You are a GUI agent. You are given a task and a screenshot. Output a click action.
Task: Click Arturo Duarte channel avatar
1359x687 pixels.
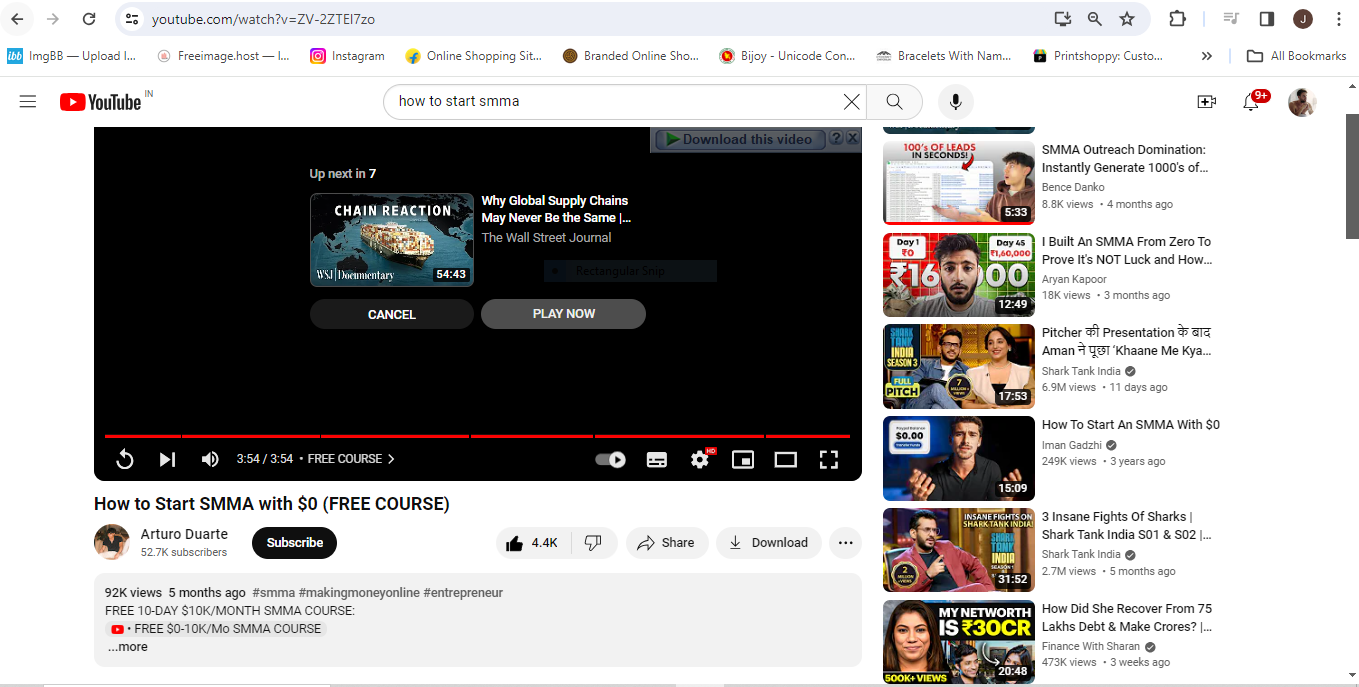[x=112, y=542]
